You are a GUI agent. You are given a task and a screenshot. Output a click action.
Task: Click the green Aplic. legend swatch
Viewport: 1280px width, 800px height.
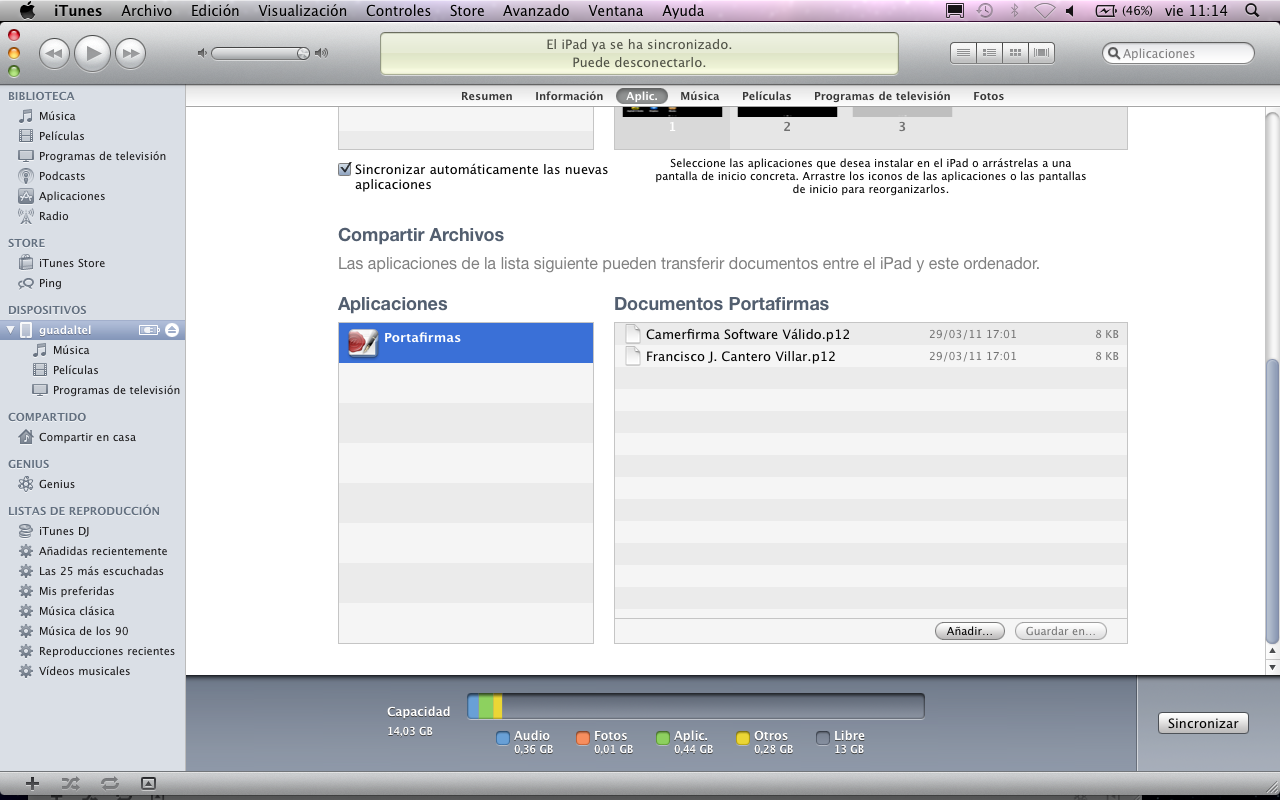pyautogui.click(x=663, y=739)
